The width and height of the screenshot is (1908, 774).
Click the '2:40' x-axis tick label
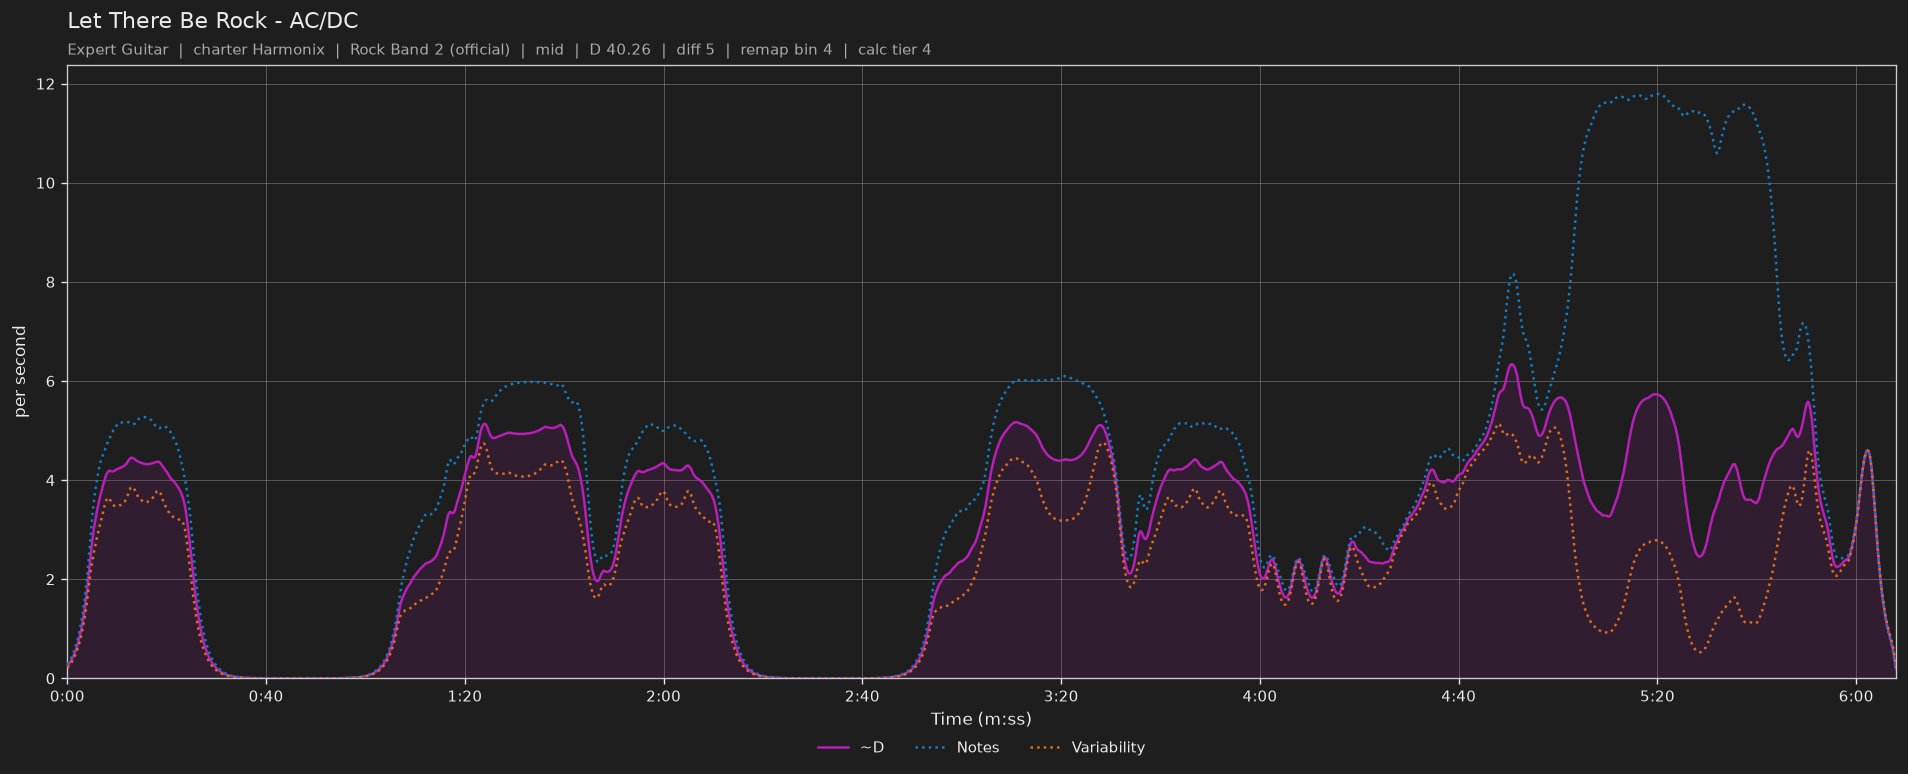[x=862, y=697]
